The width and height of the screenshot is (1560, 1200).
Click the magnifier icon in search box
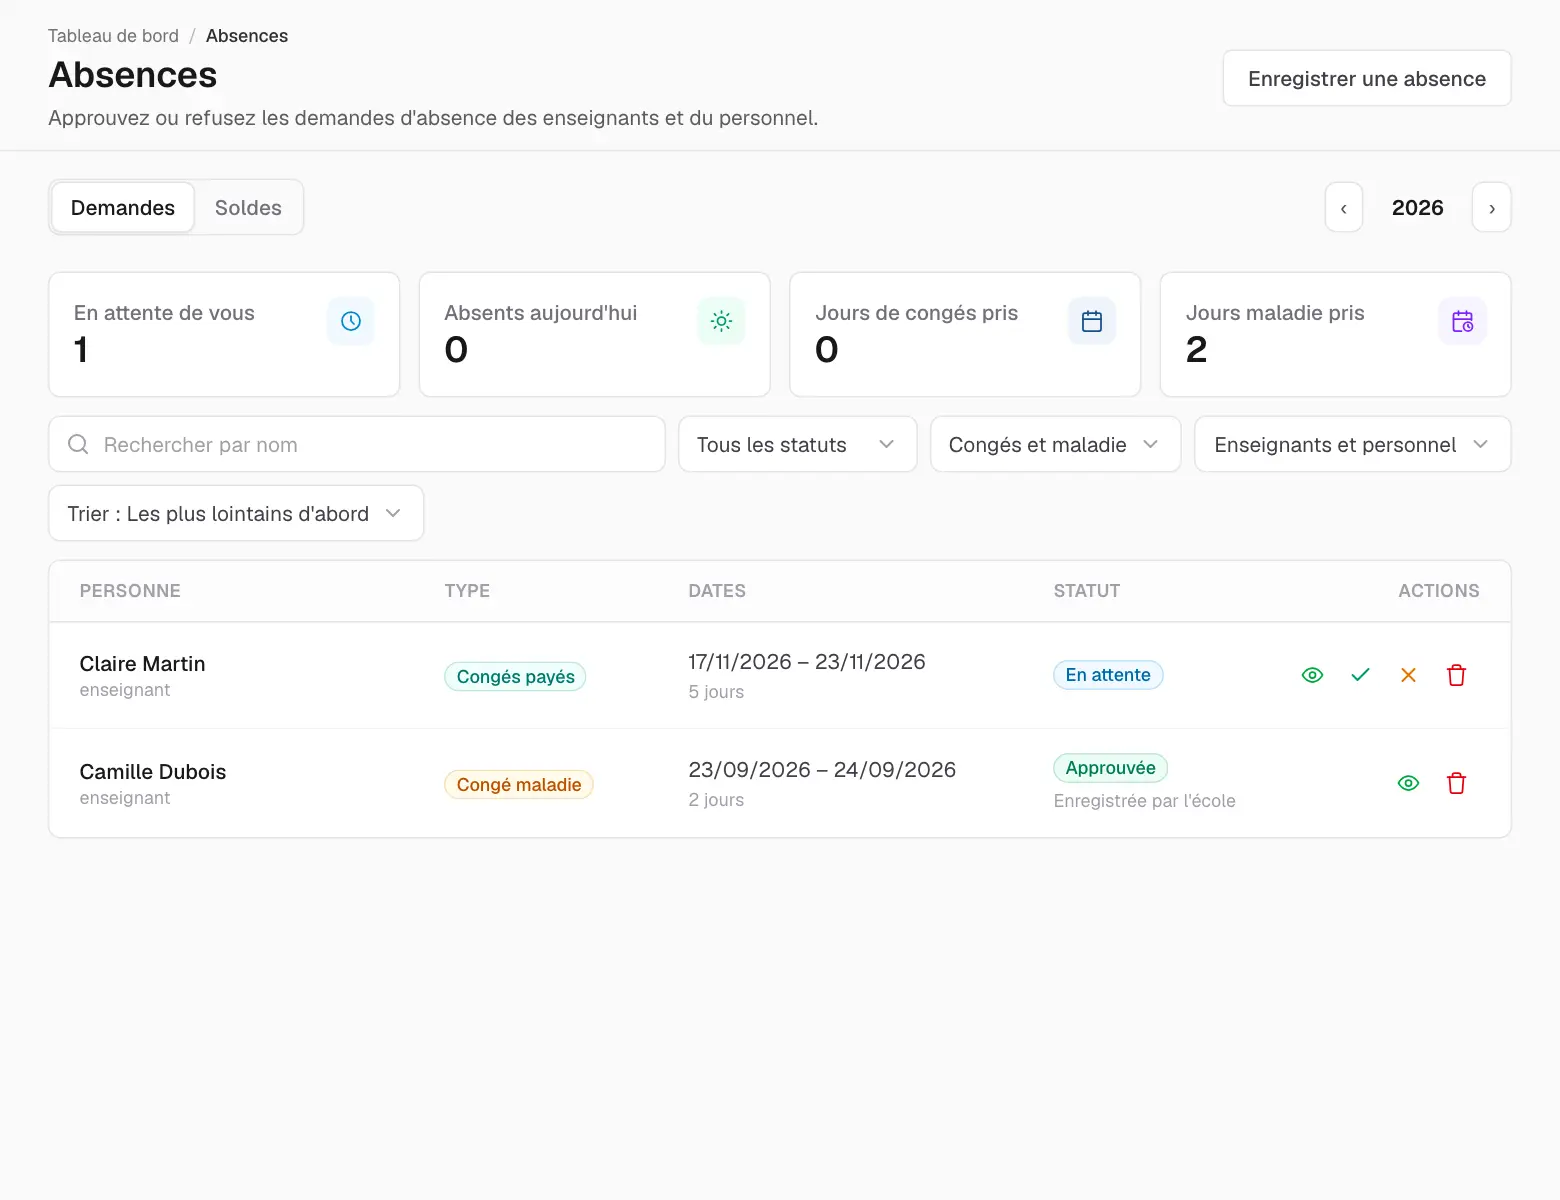(78, 444)
